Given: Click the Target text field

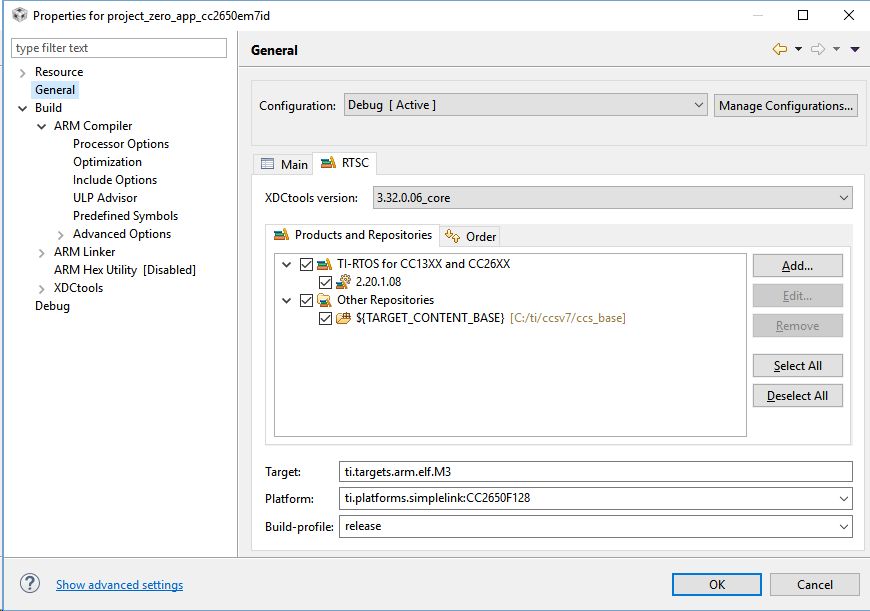Looking at the screenshot, I should pos(596,471).
